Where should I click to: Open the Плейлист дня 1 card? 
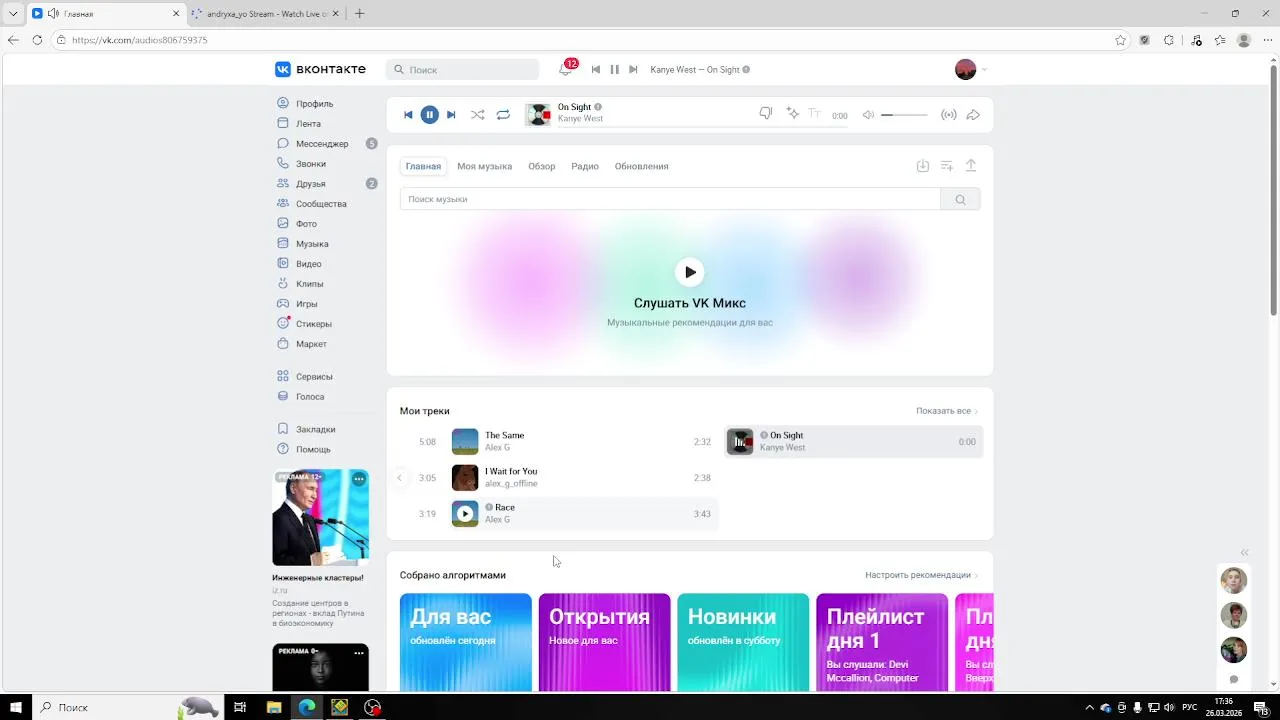[x=882, y=642]
